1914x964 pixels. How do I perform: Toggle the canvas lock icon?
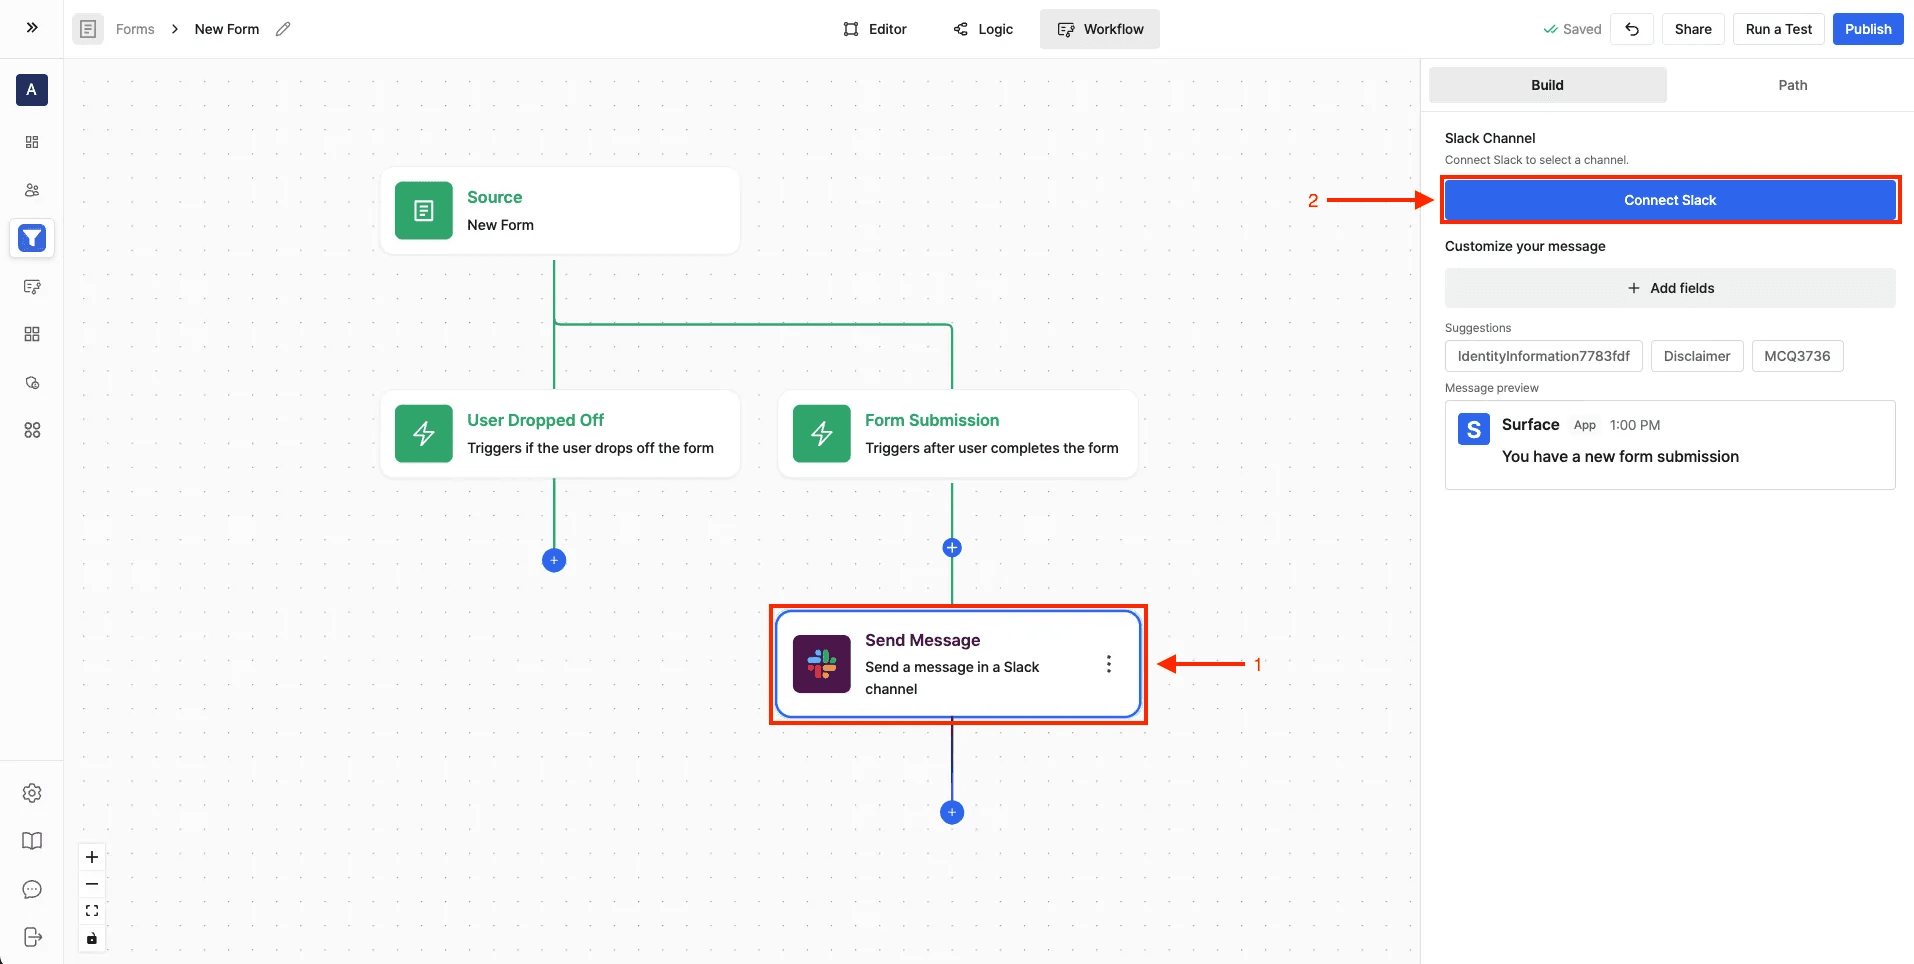click(x=92, y=938)
